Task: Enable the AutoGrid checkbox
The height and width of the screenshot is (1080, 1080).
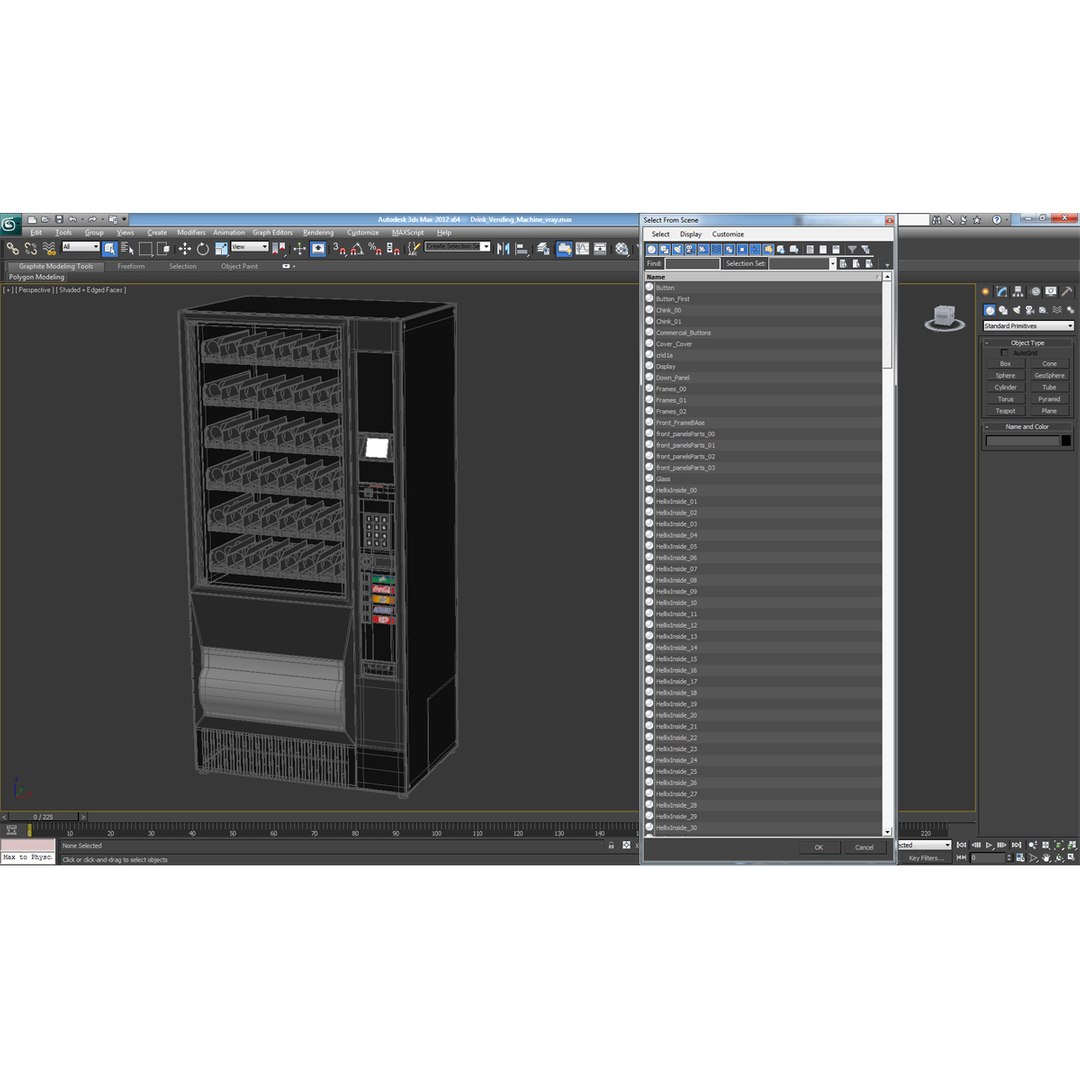Action: 1004,353
